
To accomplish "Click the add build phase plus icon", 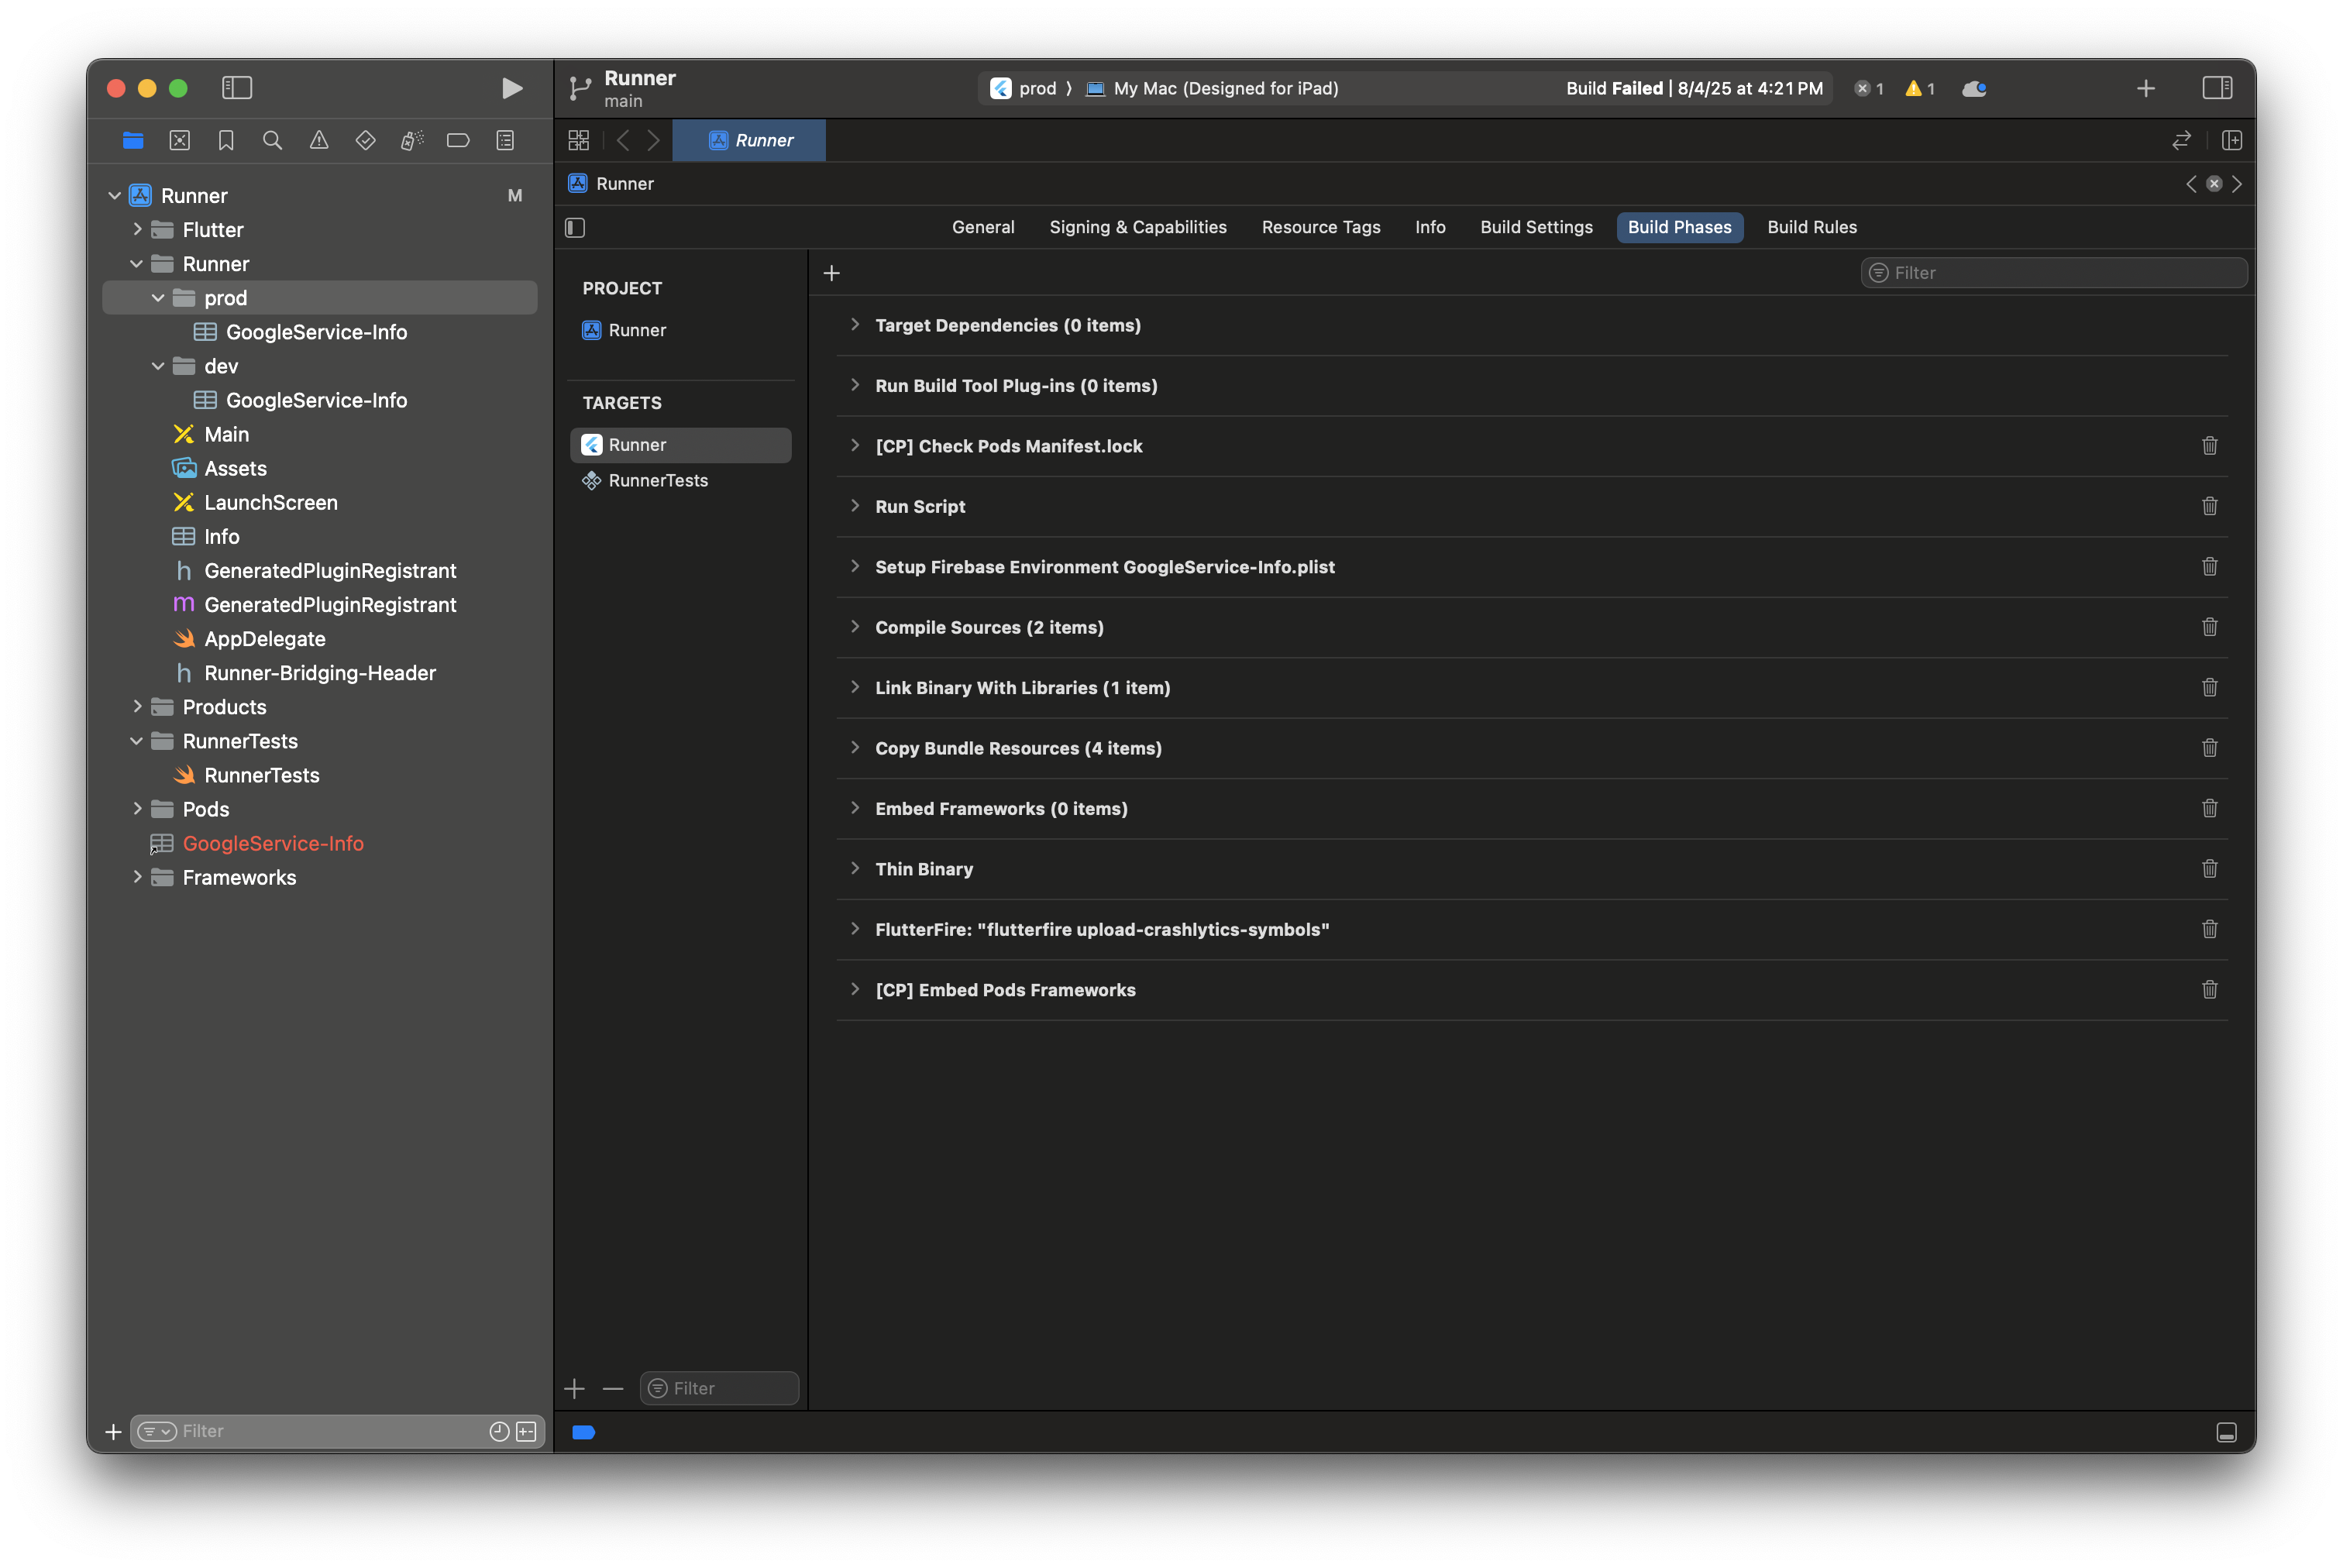I will click(831, 273).
